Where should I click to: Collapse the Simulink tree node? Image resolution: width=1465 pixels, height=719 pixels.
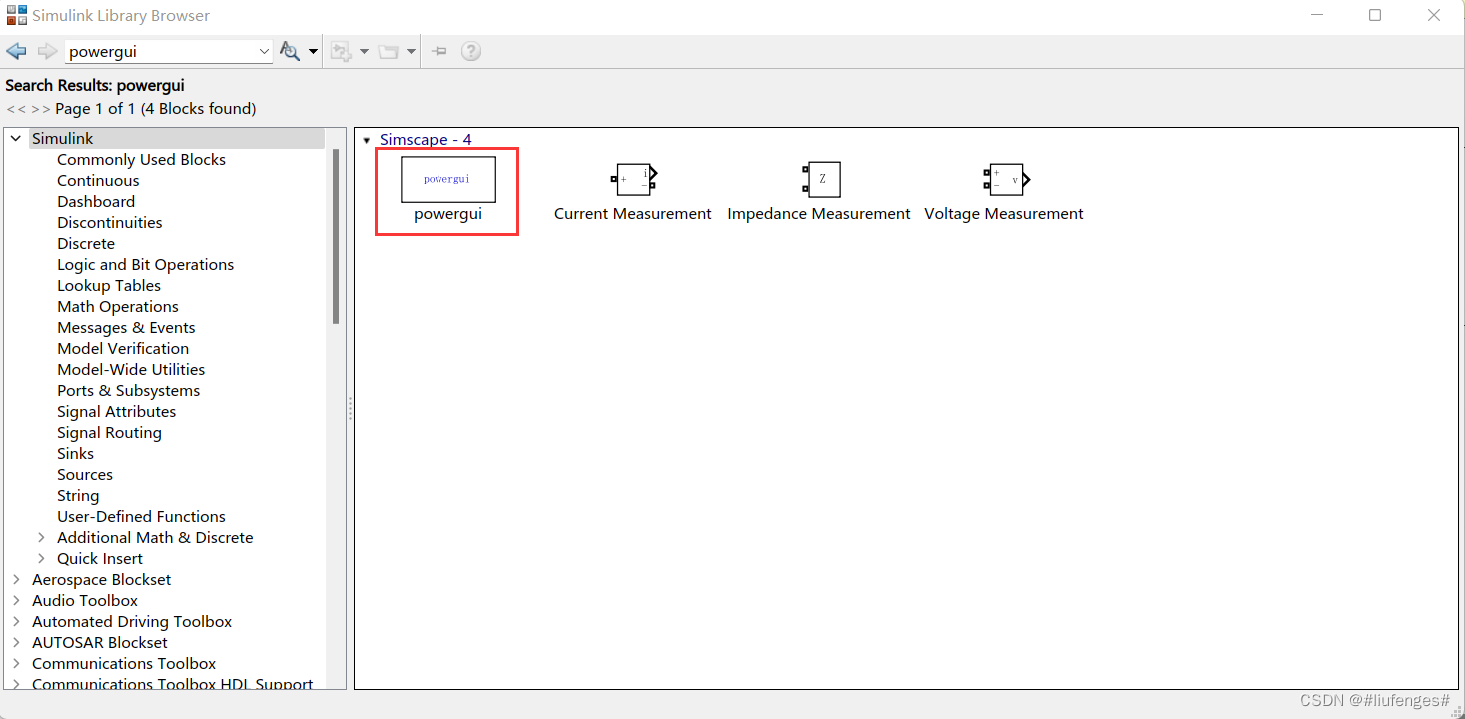pyautogui.click(x=16, y=139)
